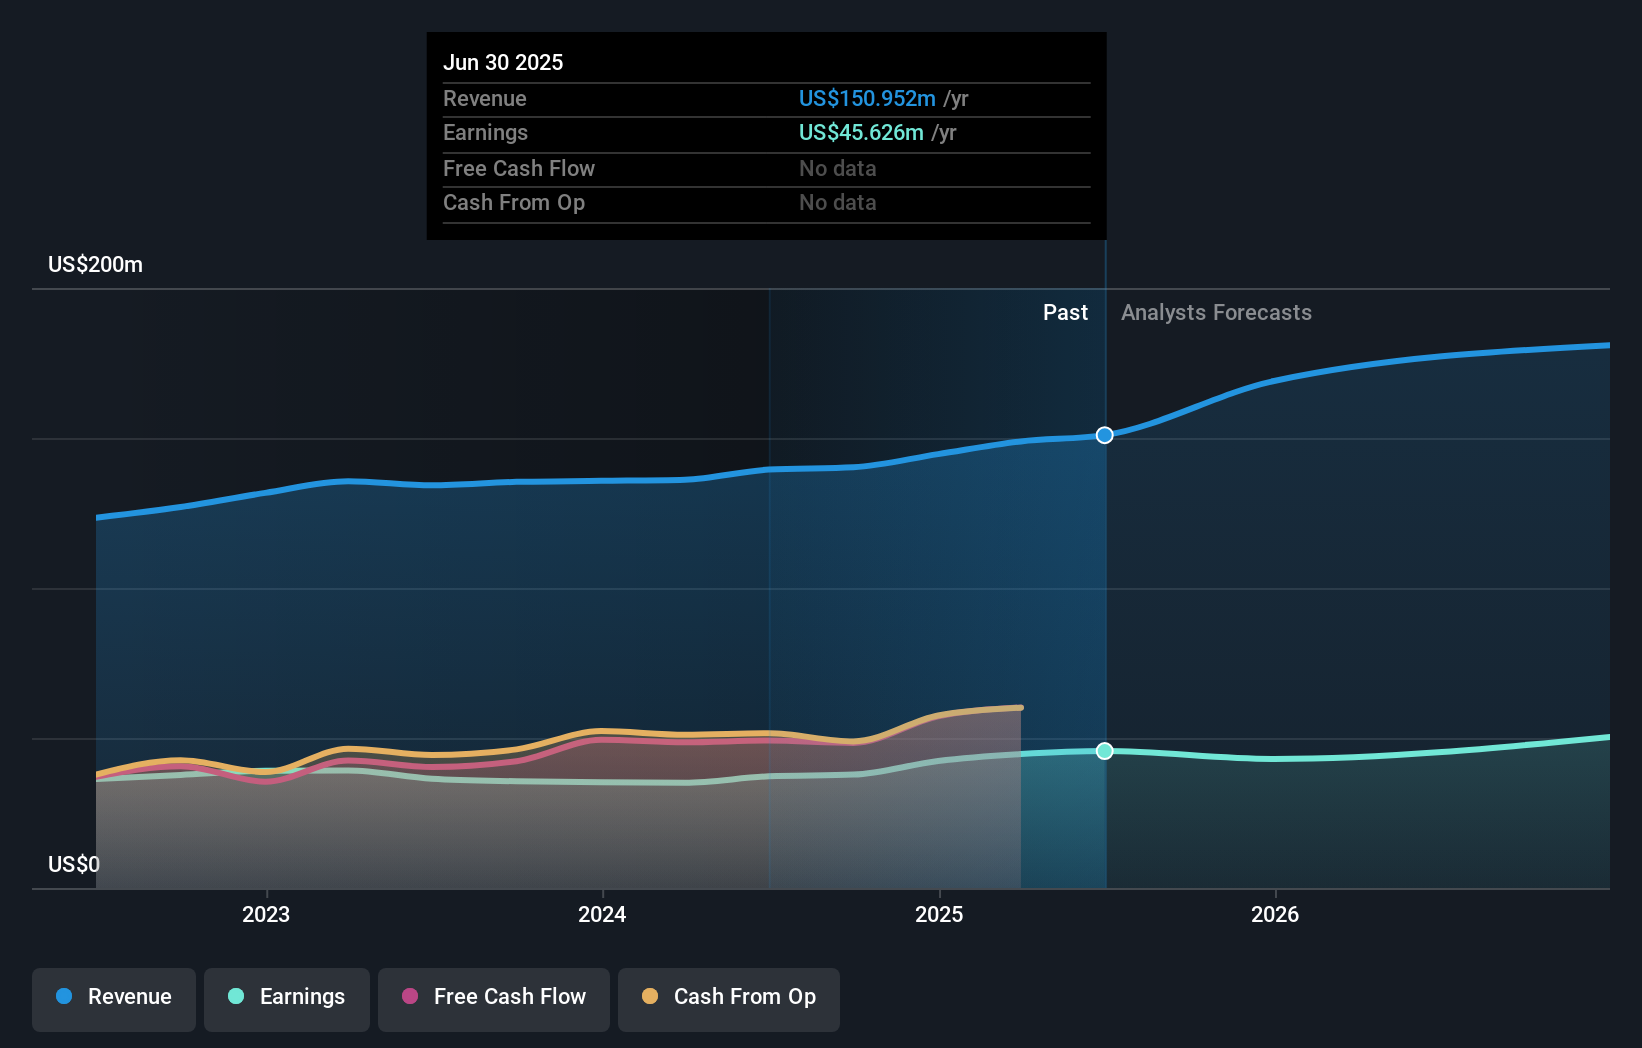
Task: Select the 2026 x-axis label
Action: pyautogui.click(x=1275, y=914)
